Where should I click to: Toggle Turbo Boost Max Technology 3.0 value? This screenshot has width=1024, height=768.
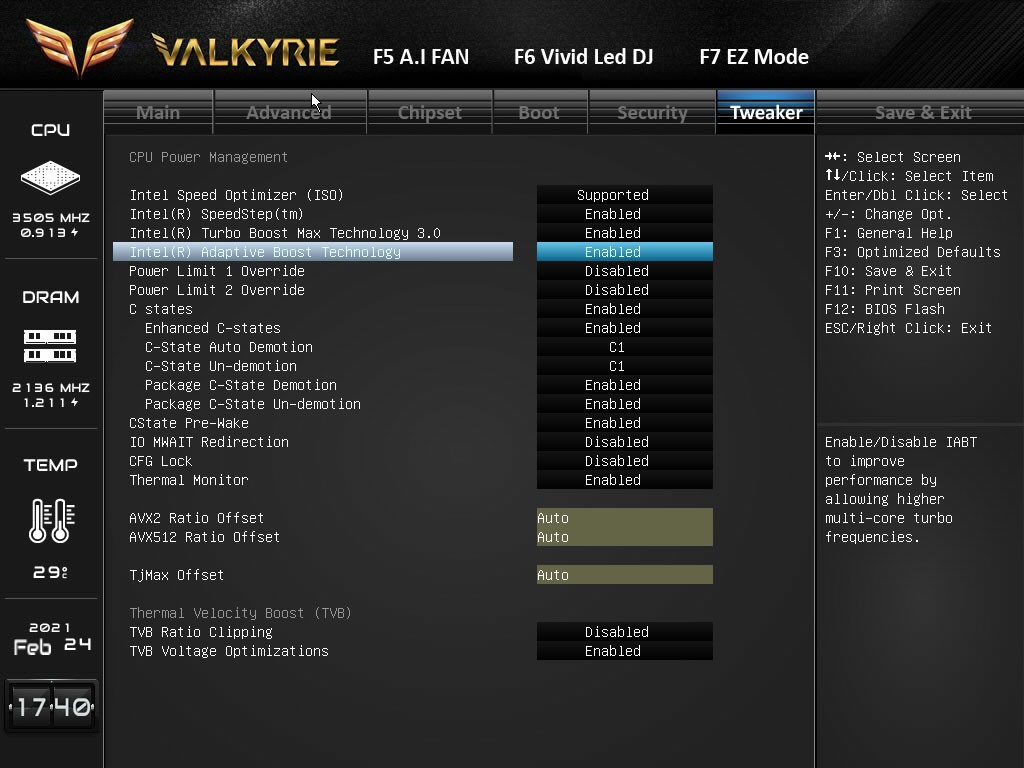[624, 233]
